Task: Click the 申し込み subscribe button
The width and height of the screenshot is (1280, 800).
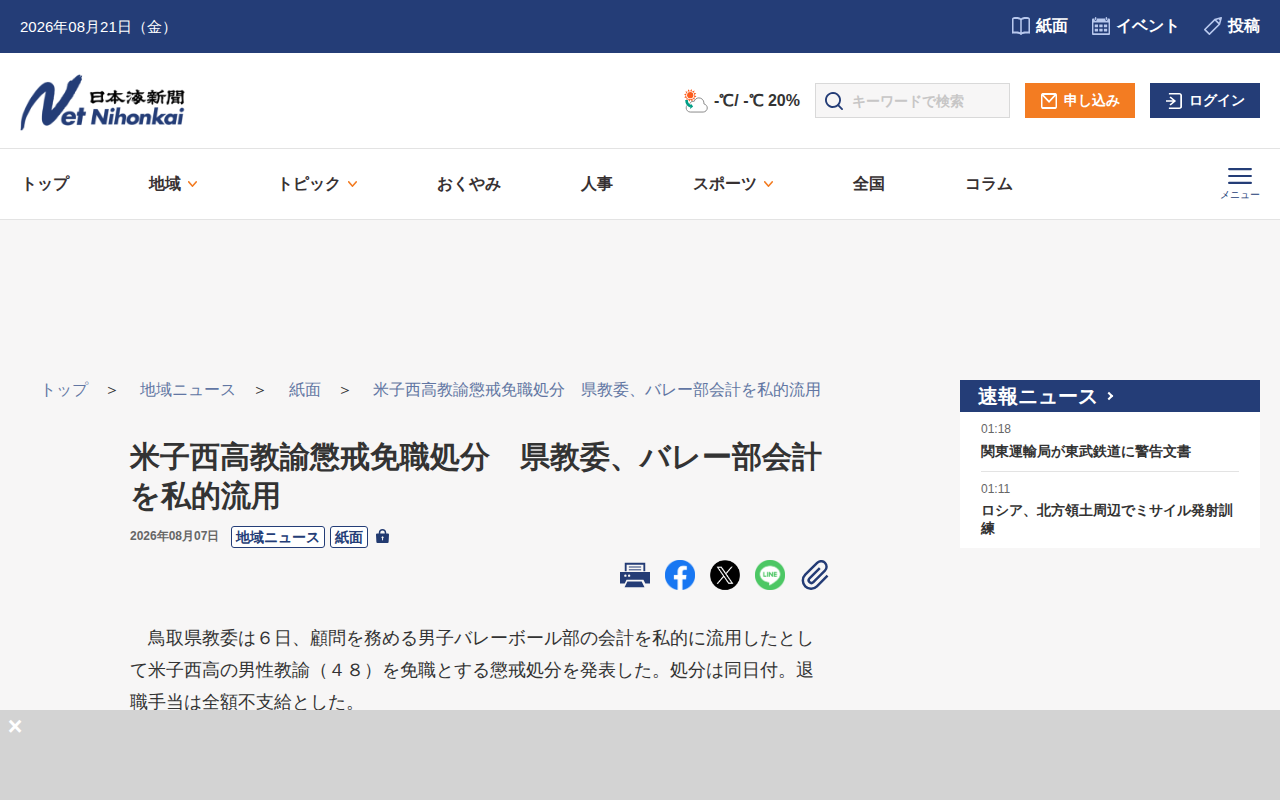Action: coord(1080,100)
